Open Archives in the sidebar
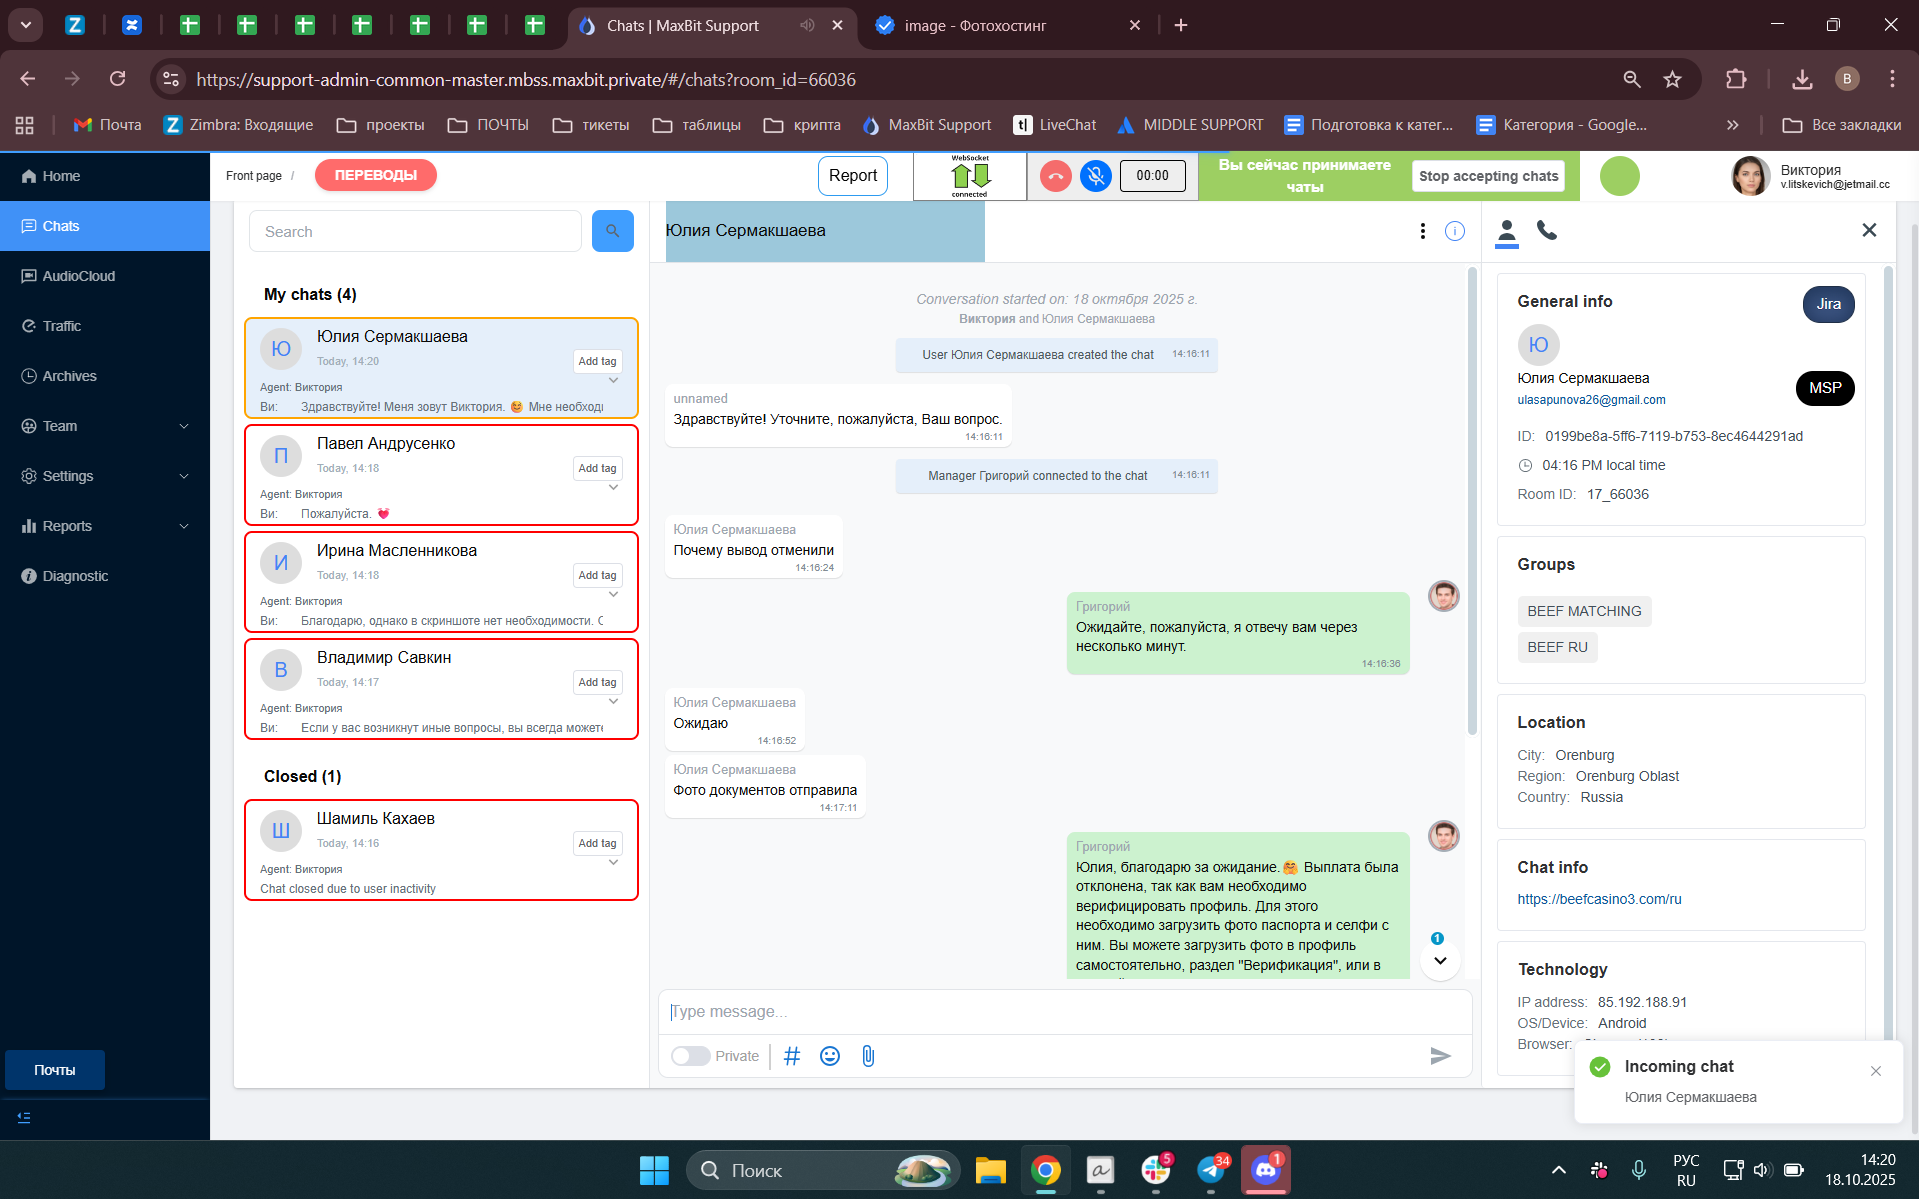1919x1199 pixels. pyautogui.click(x=69, y=376)
